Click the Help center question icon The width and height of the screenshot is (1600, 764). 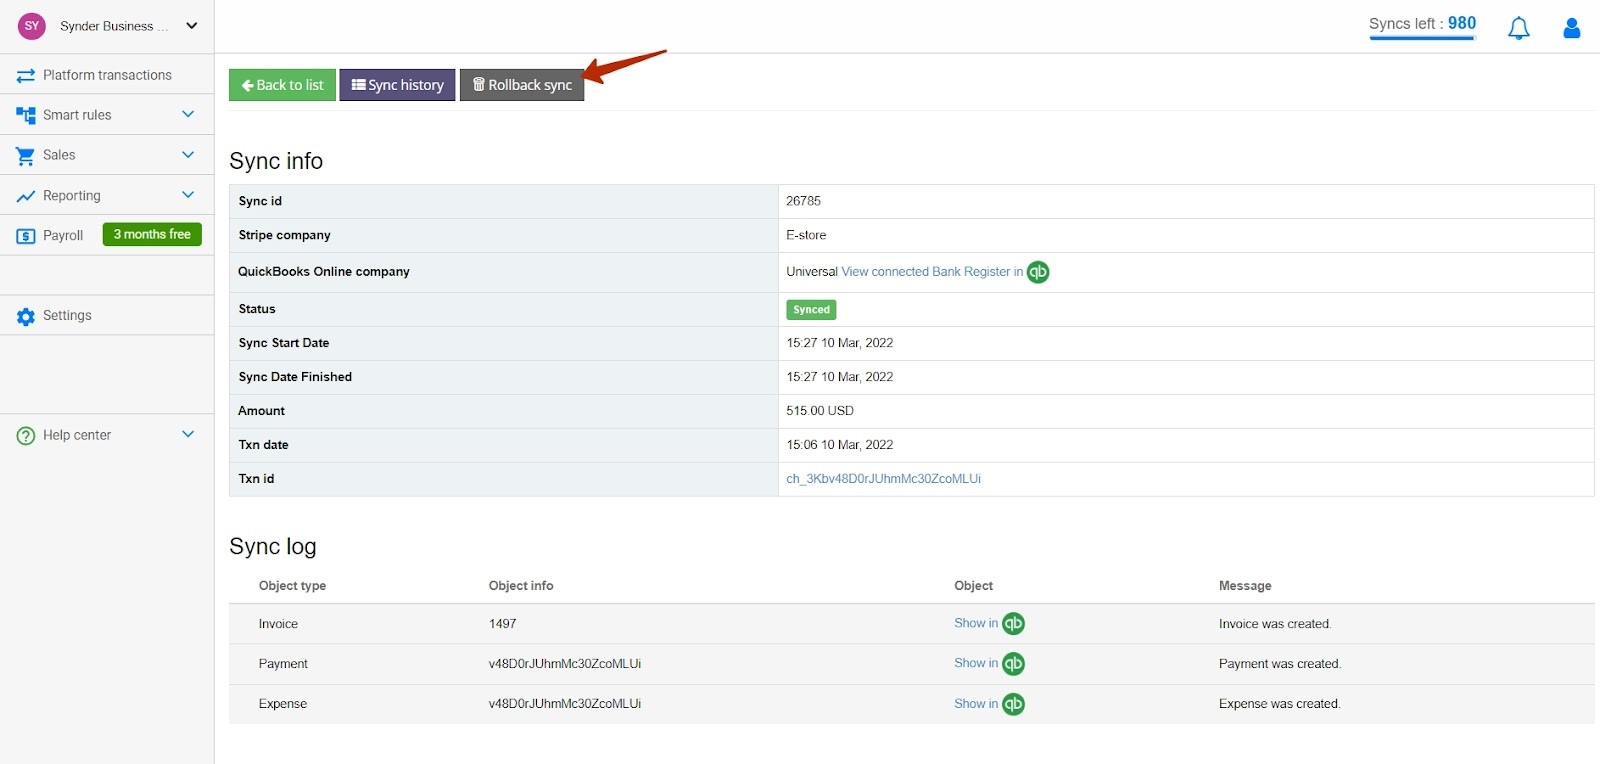pos(26,436)
